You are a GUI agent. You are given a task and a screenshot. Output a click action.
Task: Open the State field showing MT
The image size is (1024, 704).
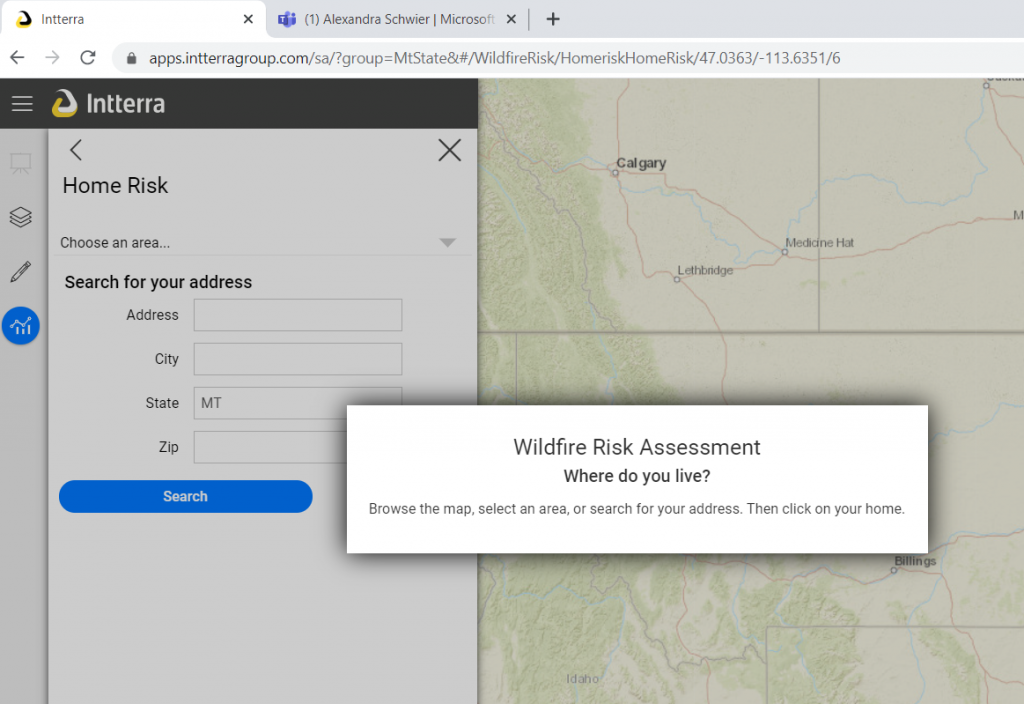[297, 403]
